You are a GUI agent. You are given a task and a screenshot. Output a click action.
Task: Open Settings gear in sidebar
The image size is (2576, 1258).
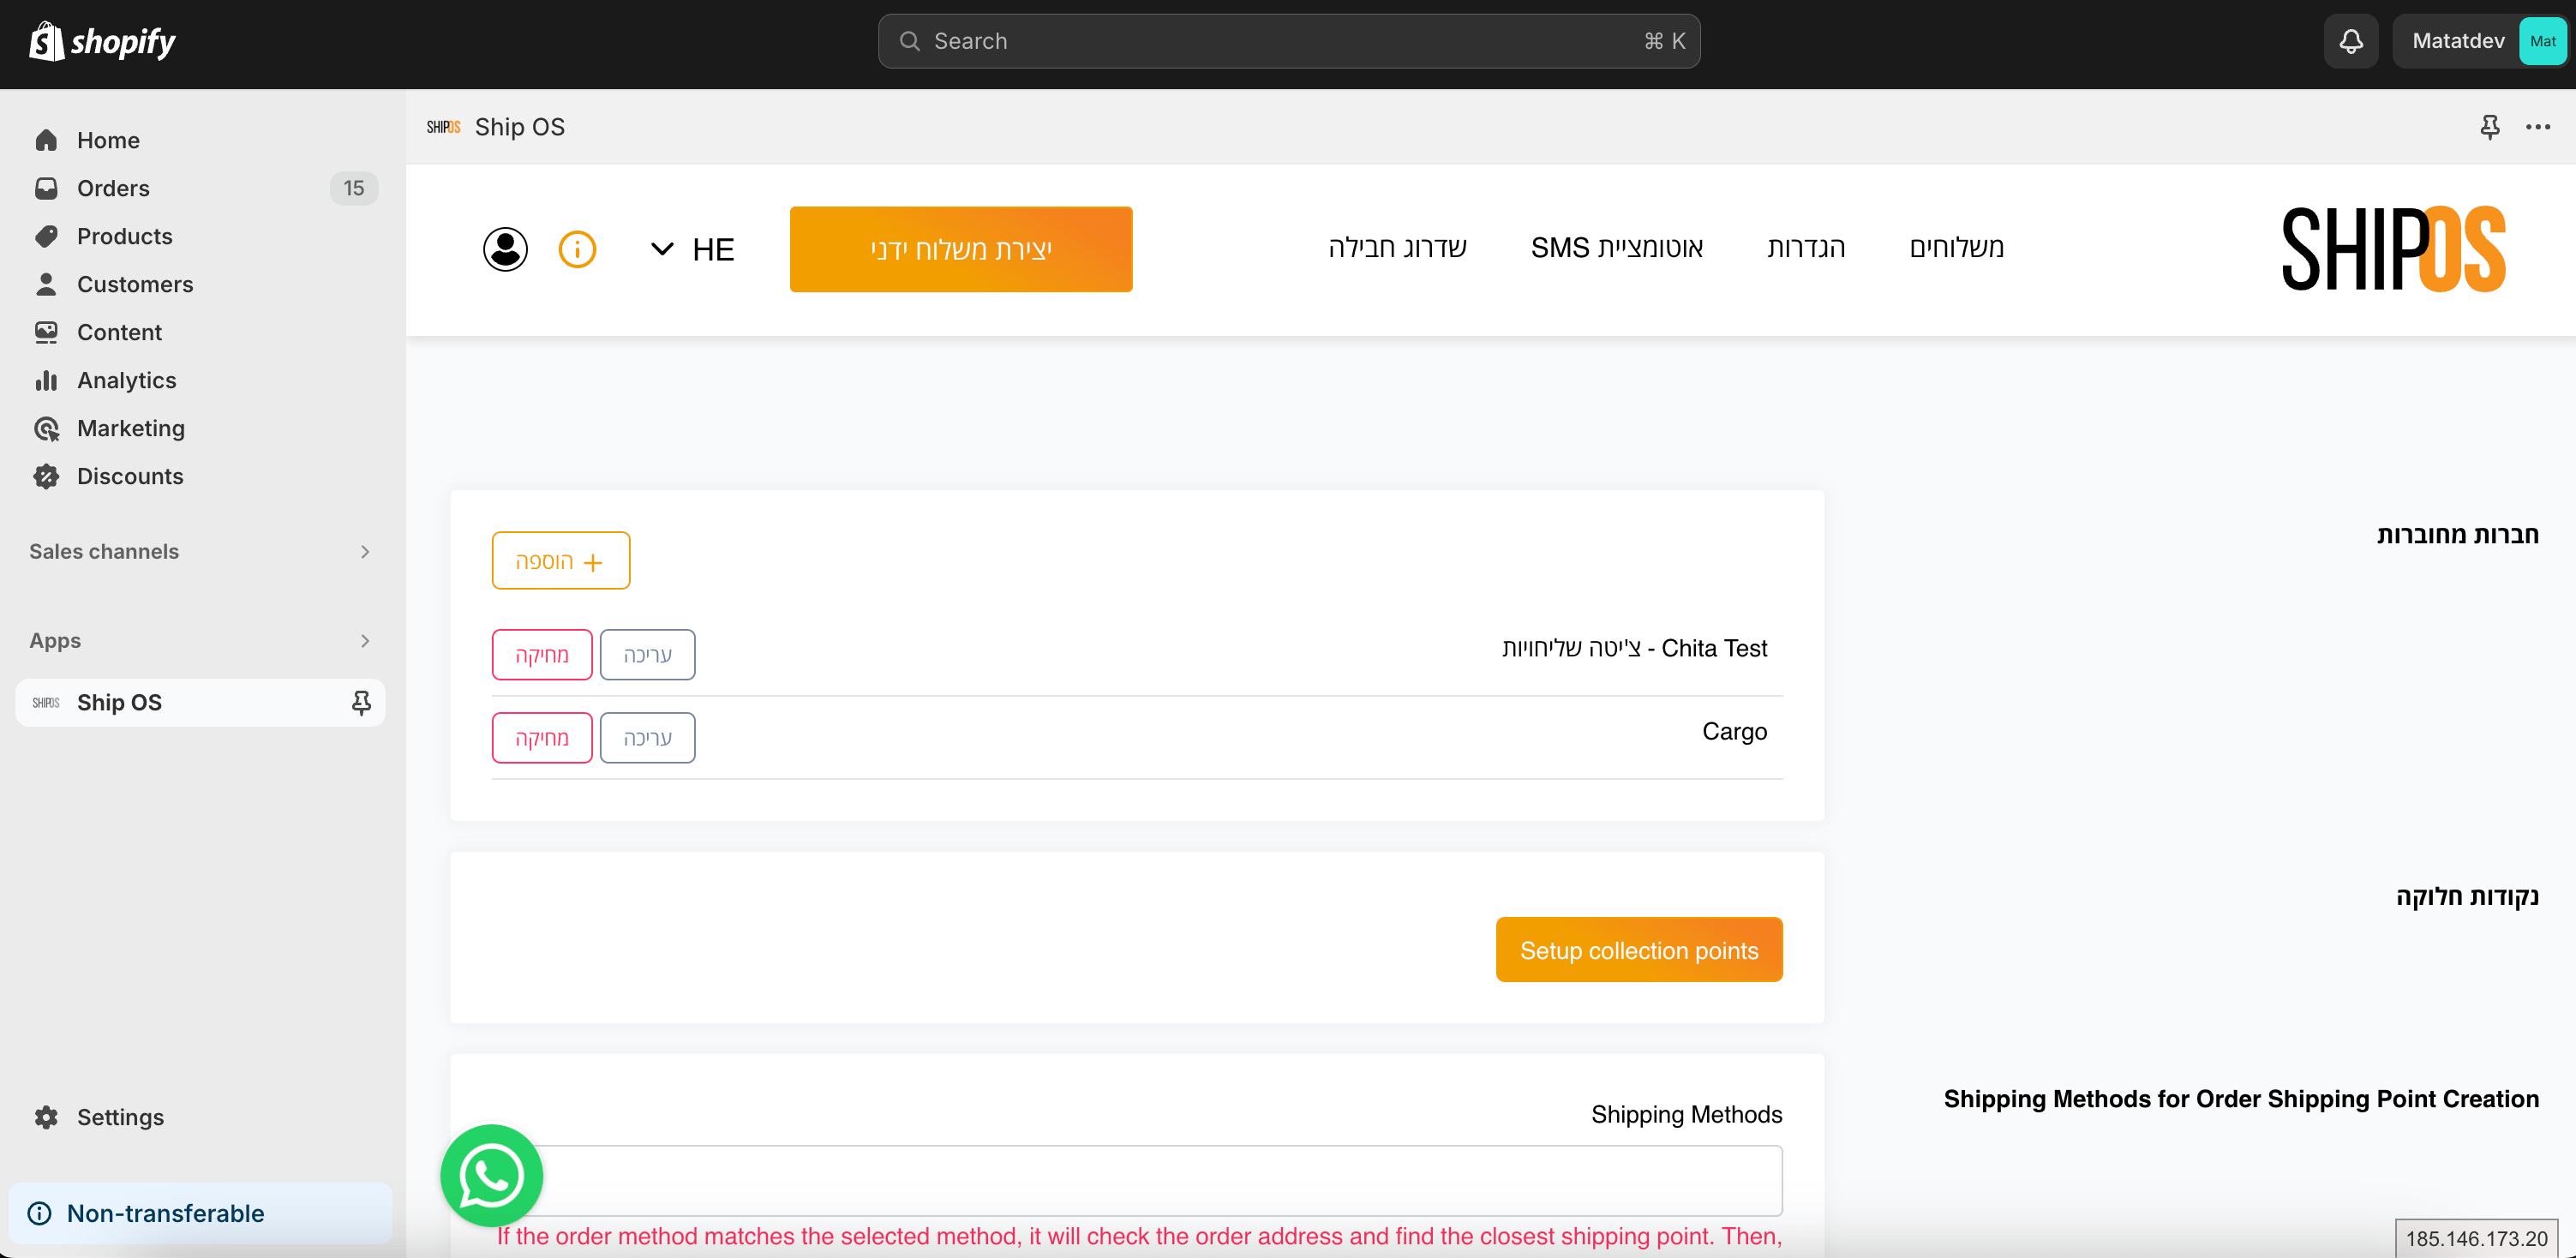coord(46,1117)
